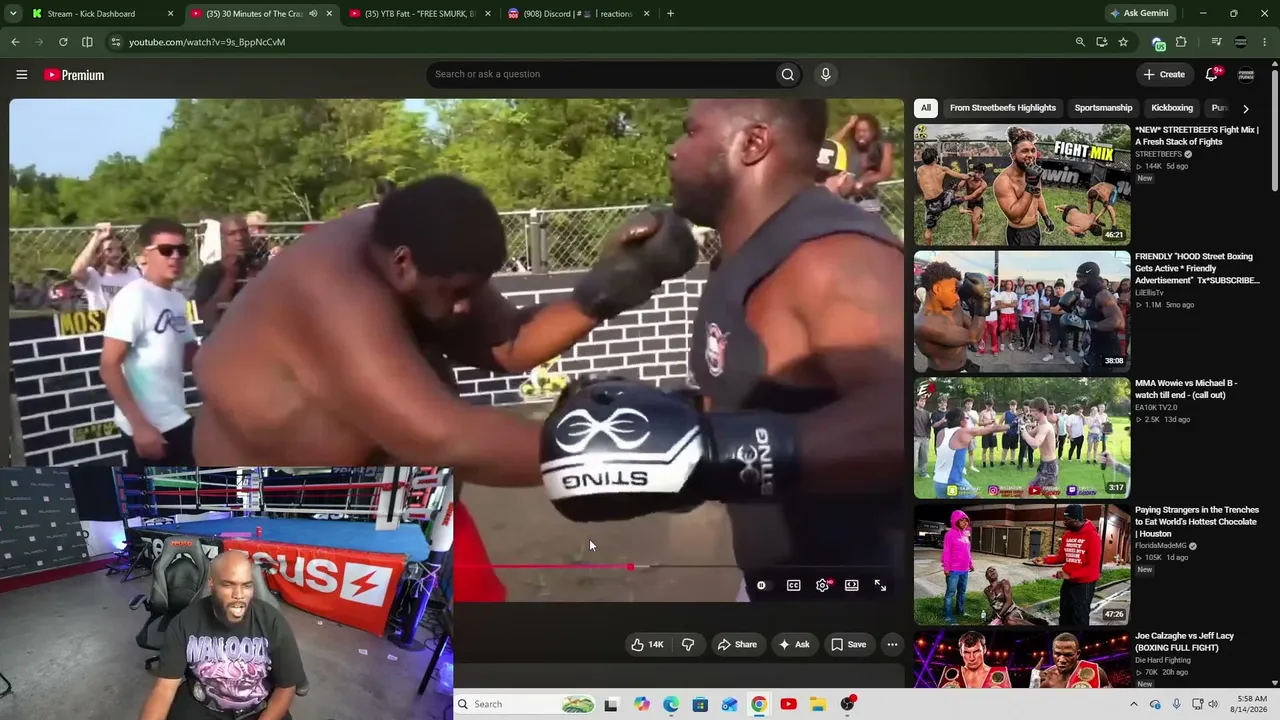Open the Chrome profile avatar

click(1241, 42)
